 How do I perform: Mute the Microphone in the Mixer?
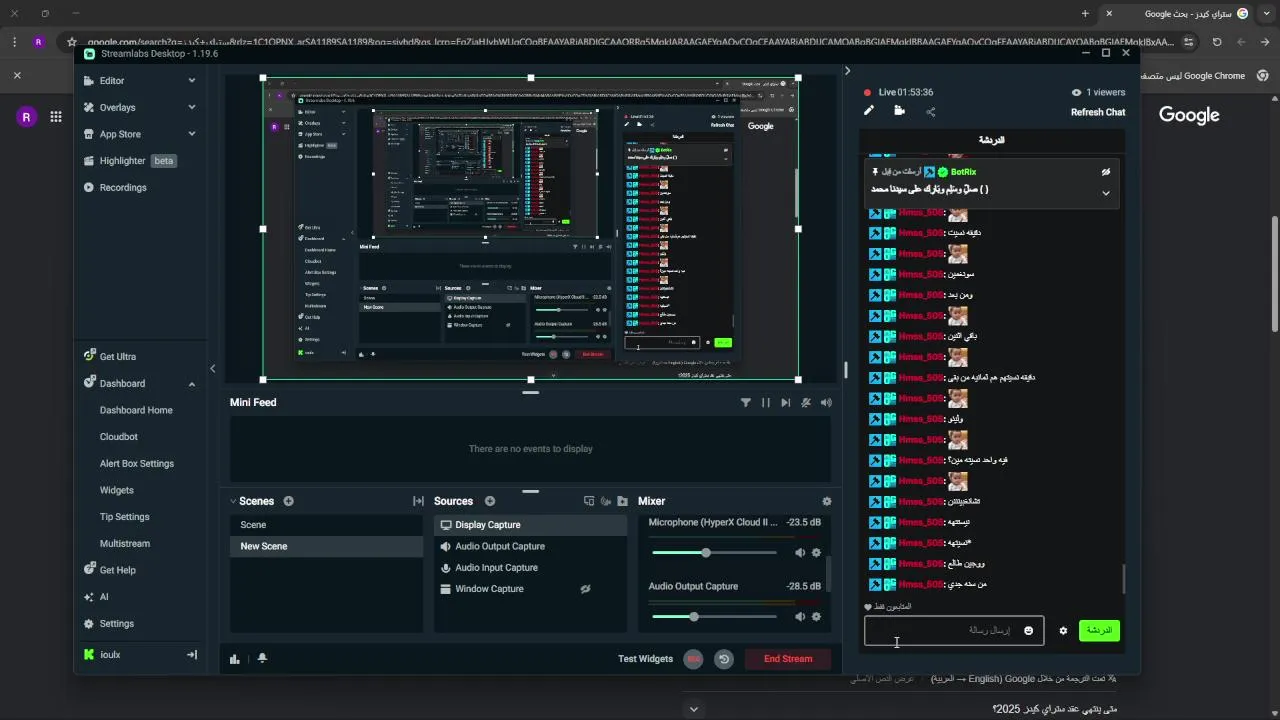point(800,553)
